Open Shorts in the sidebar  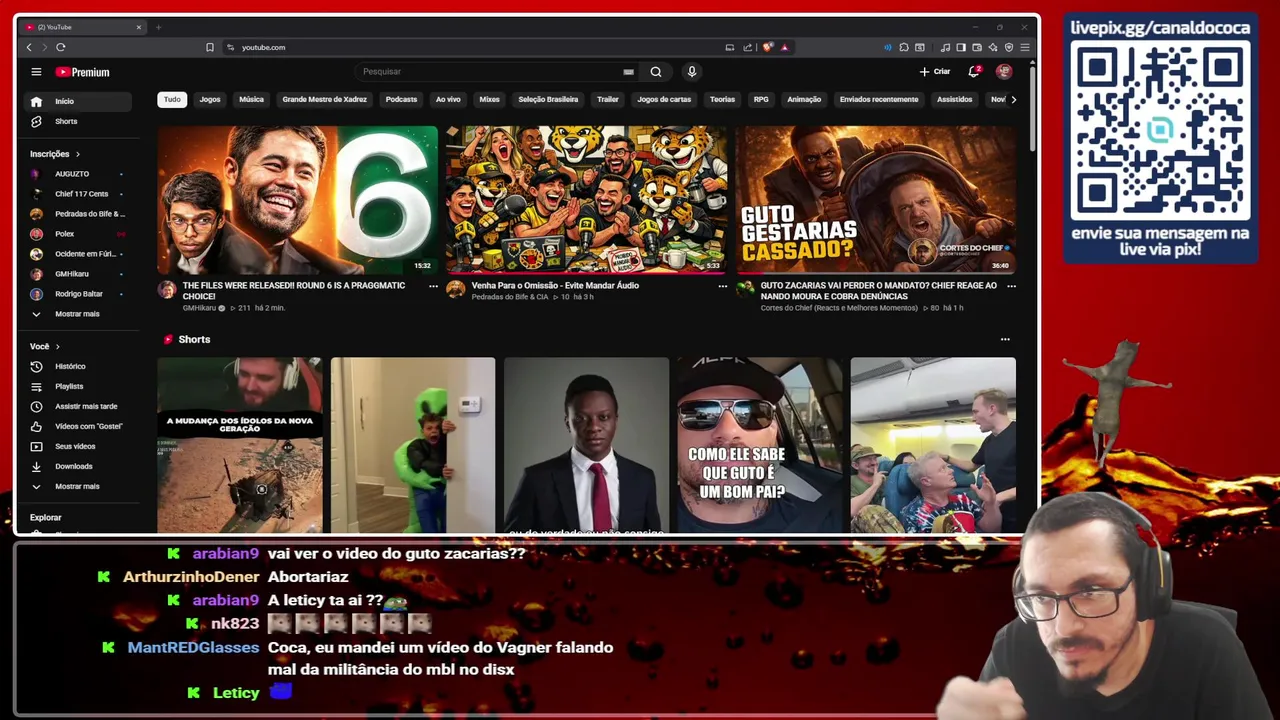[78, 121]
